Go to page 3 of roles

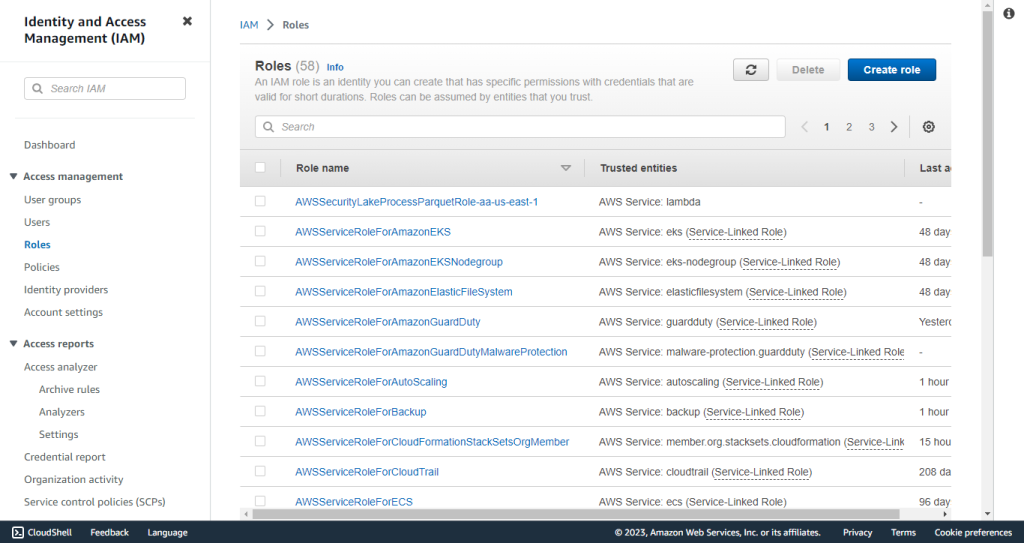point(871,127)
